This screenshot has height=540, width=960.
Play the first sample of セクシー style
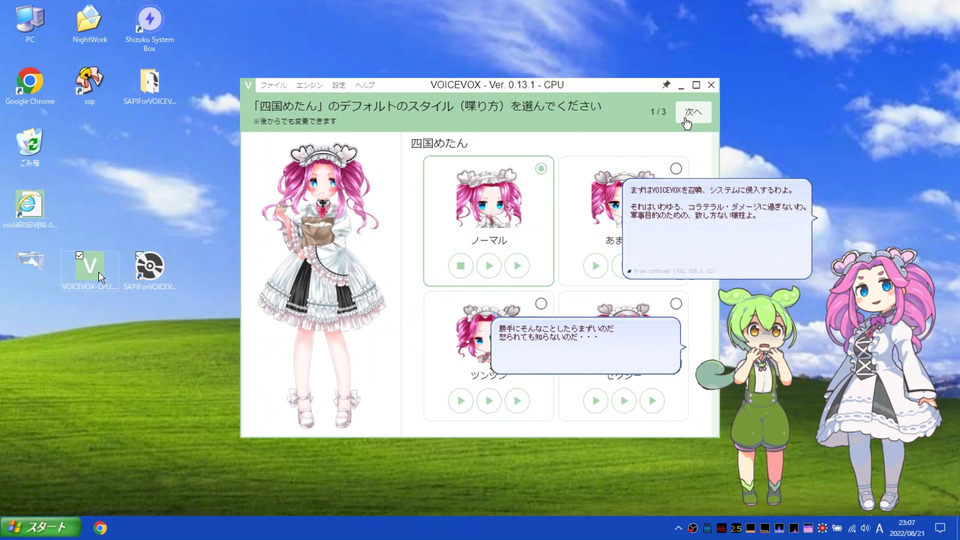tap(595, 401)
